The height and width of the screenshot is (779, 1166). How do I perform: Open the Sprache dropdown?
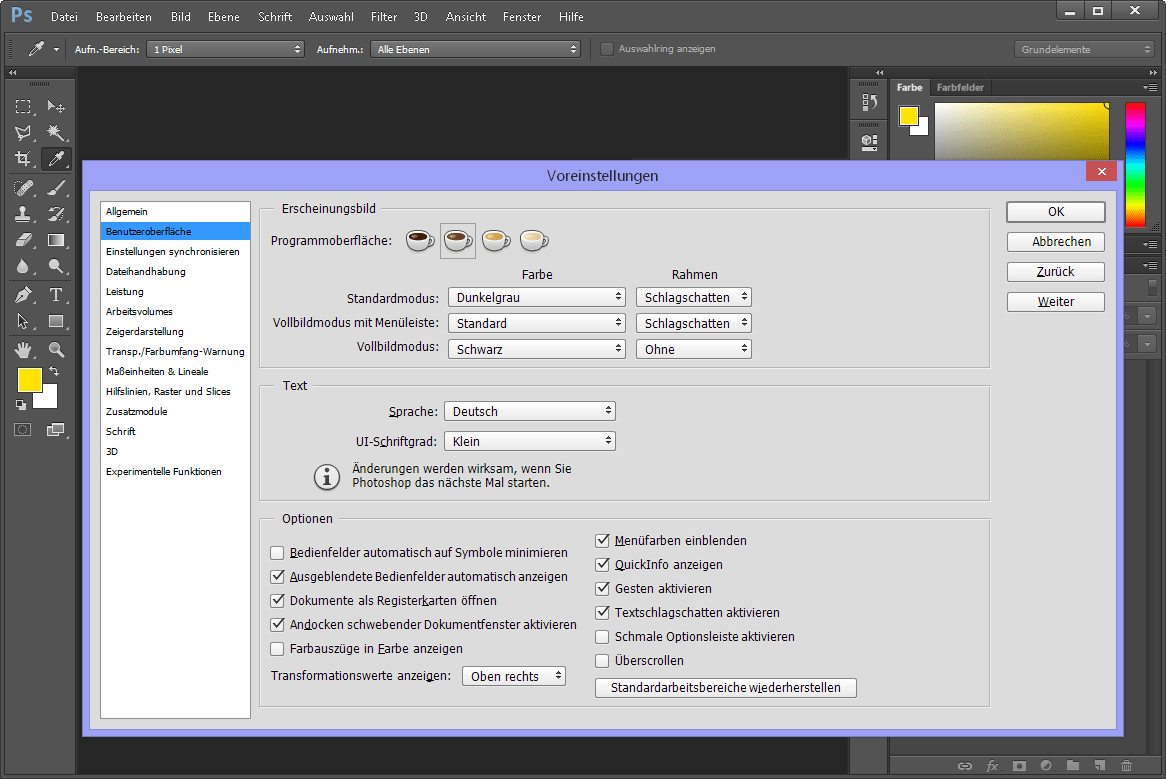pyautogui.click(x=530, y=411)
